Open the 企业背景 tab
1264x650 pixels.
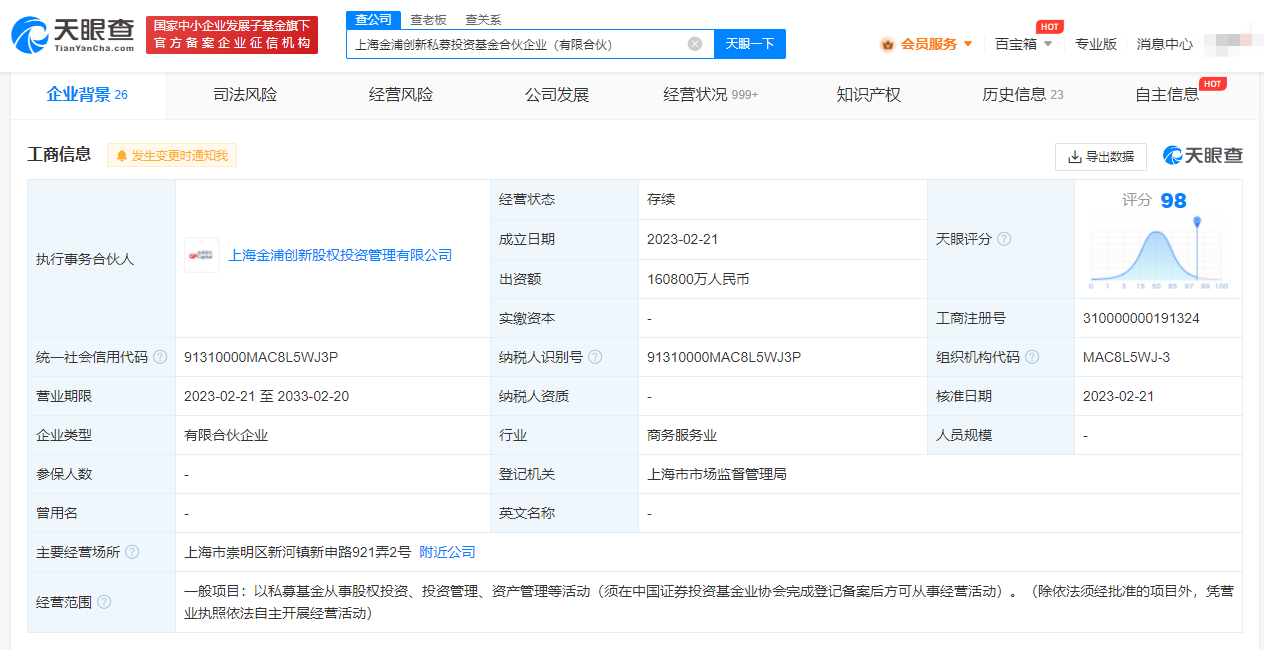pyautogui.click(x=88, y=95)
